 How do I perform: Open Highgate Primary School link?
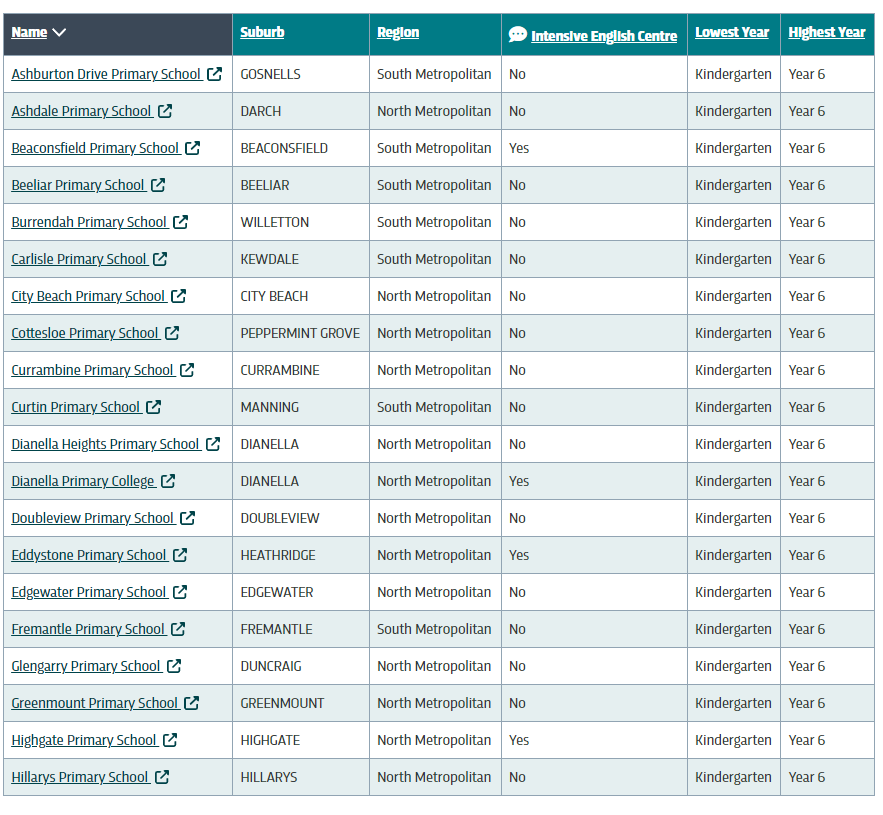[84, 740]
